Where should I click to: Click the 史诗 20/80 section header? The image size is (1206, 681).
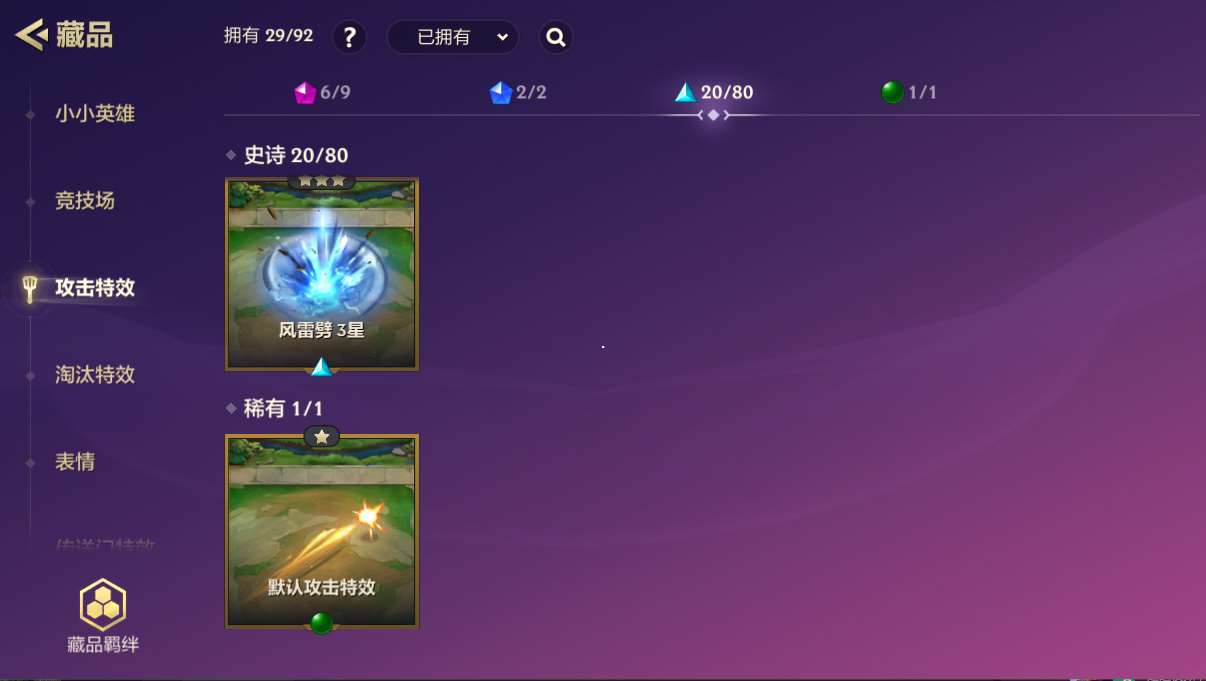(x=296, y=155)
